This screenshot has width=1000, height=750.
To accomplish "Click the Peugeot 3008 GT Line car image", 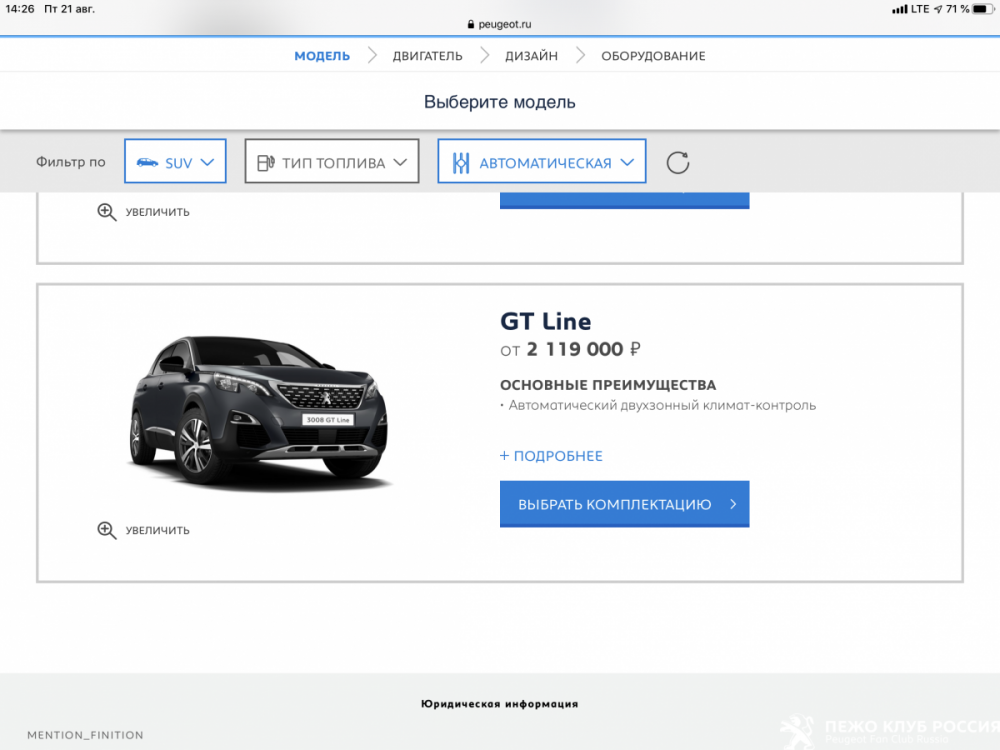I will click(x=260, y=412).
